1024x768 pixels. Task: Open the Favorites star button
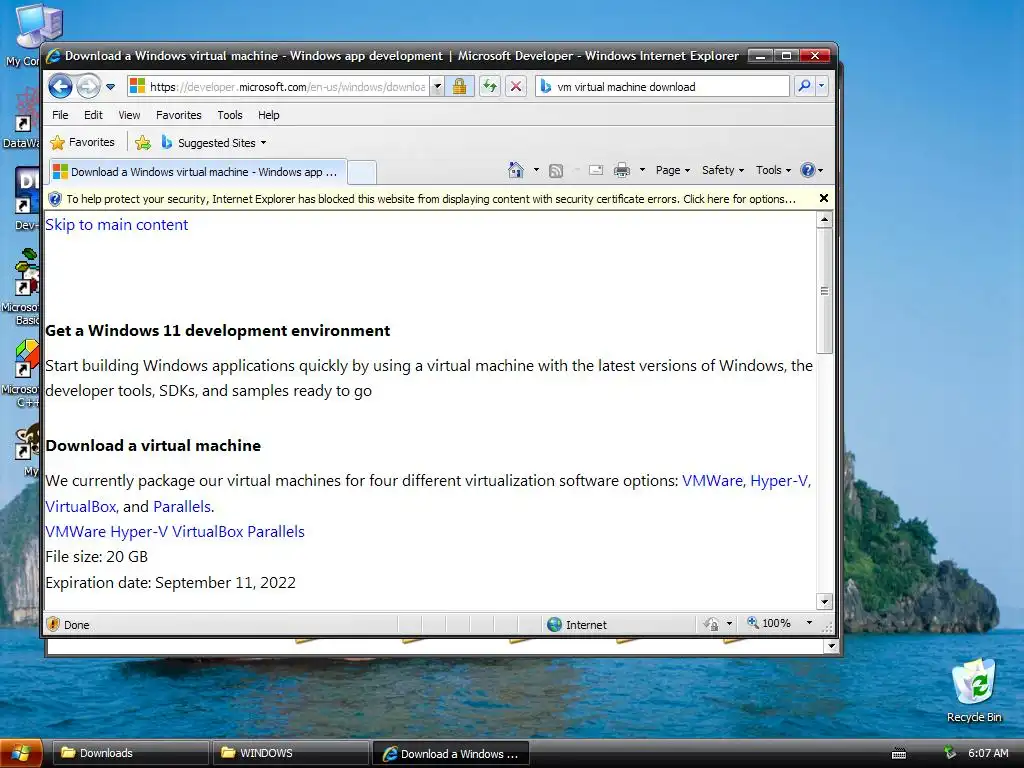coord(82,142)
